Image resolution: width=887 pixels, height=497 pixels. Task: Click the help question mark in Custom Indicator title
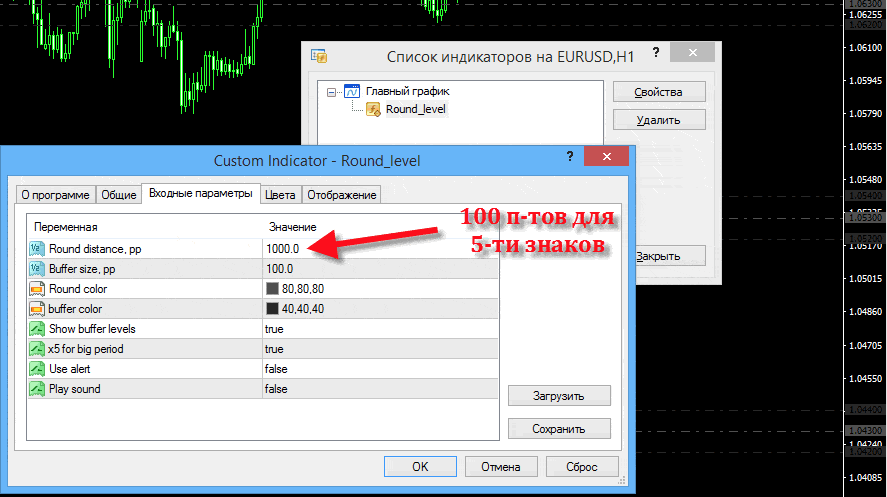tap(570, 158)
